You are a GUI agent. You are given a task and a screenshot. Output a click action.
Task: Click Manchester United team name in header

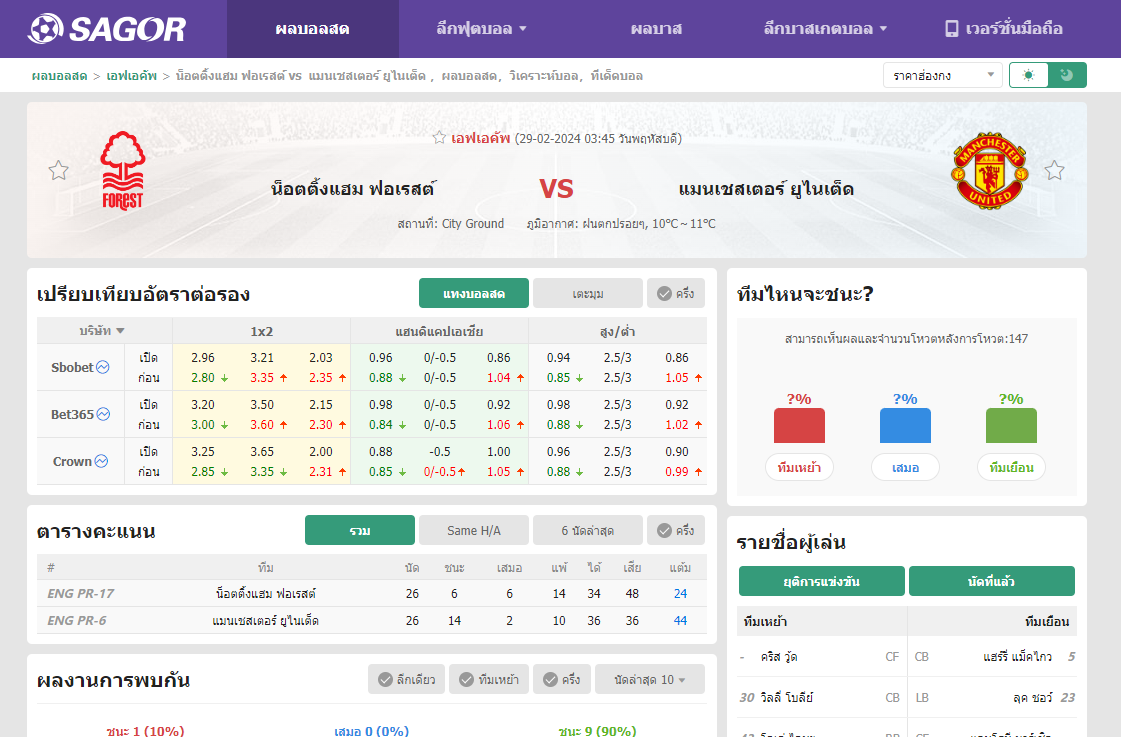pyautogui.click(x=766, y=189)
